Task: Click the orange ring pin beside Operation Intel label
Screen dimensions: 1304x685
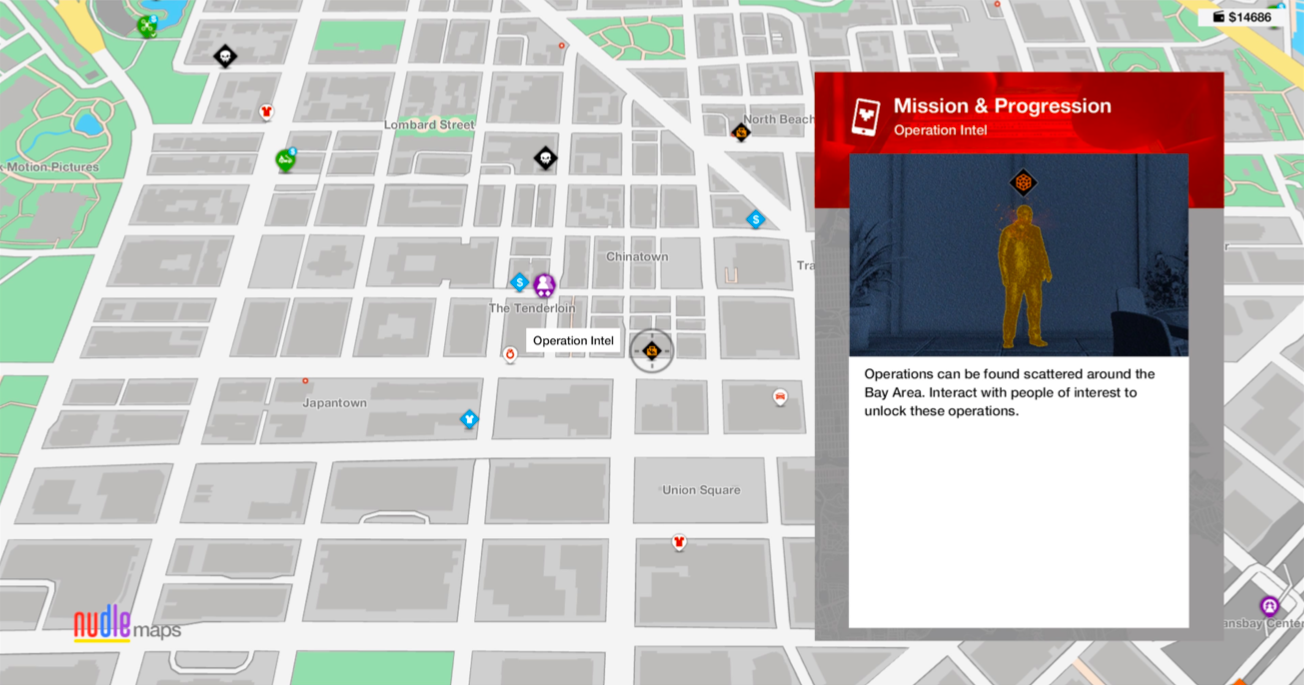Action: pos(510,355)
